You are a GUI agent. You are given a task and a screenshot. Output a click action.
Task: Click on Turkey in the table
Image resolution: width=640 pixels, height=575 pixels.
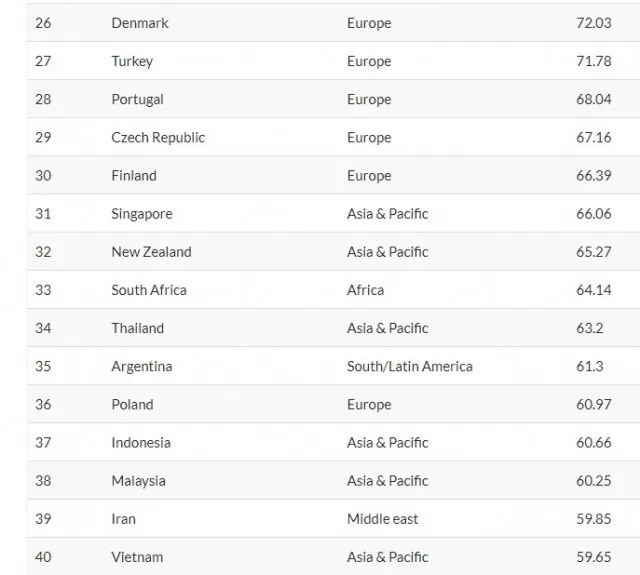pyautogui.click(x=132, y=61)
